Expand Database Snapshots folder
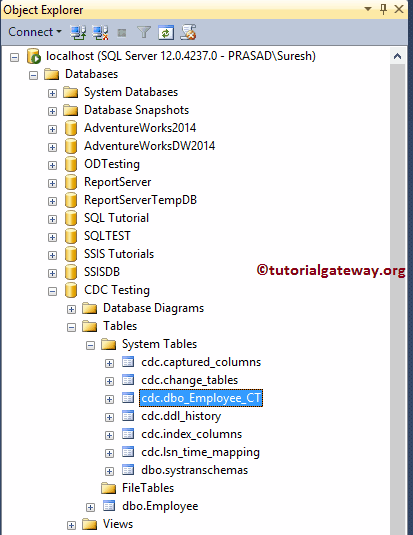Screen dimensions: 413x535 click(x=52, y=112)
